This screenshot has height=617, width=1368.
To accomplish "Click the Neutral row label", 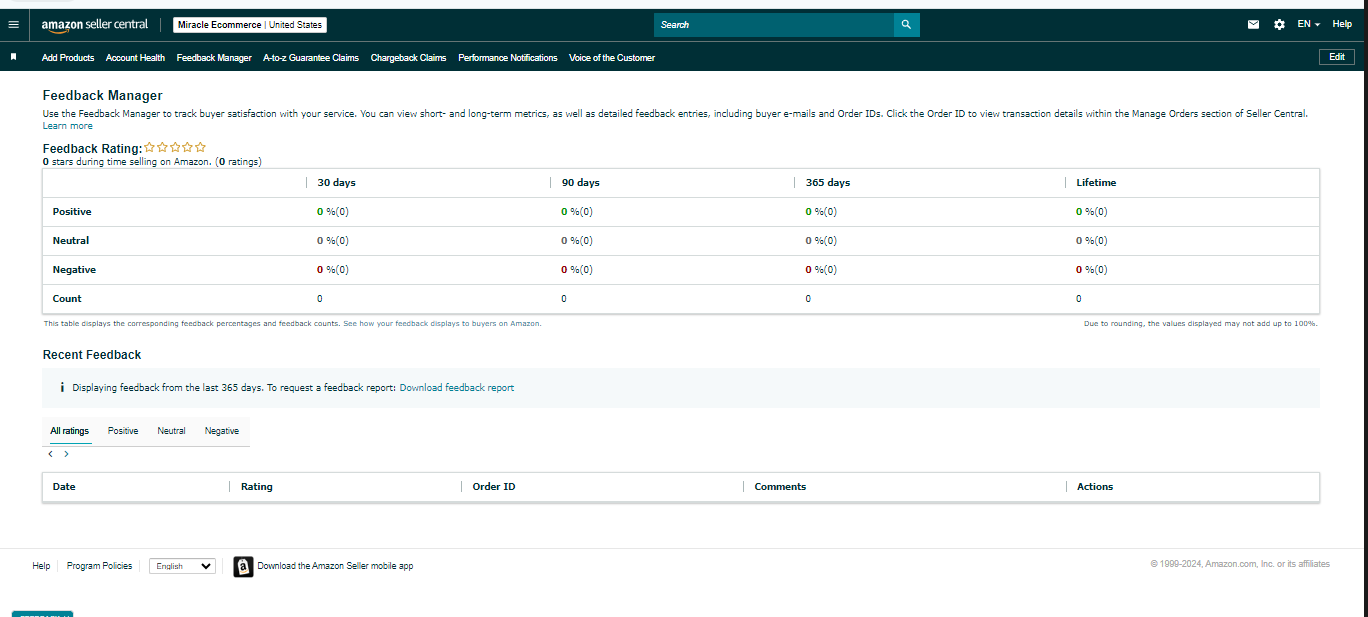I will (x=71, y=241).
